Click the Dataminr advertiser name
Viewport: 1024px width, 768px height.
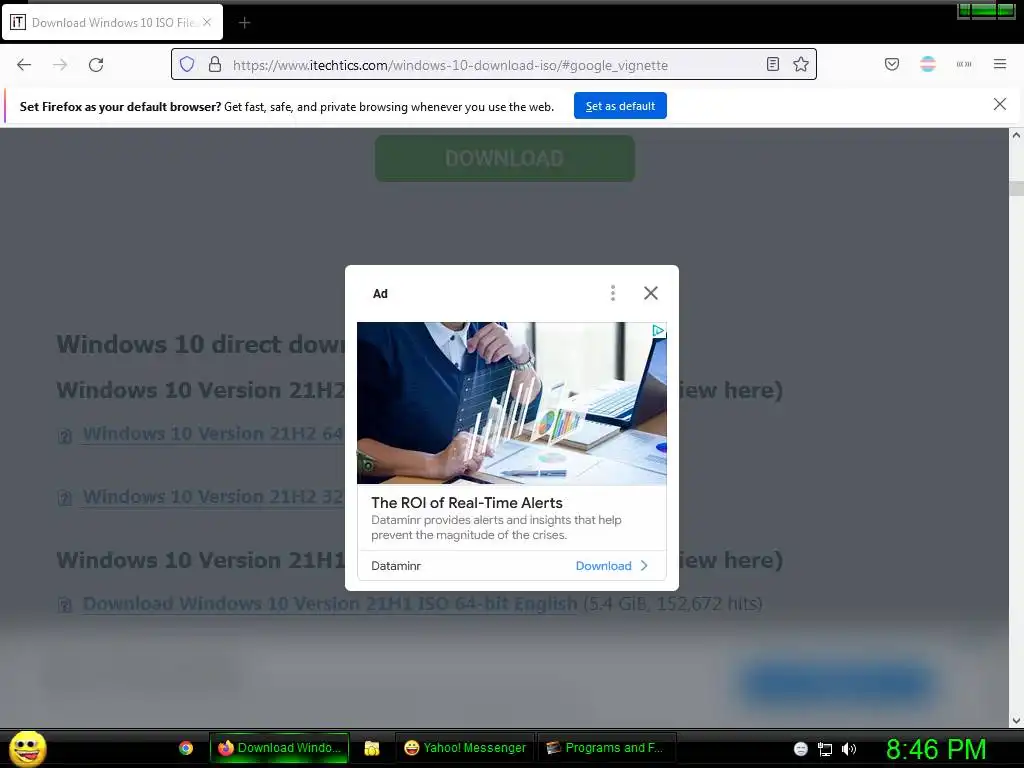tap(396, 566)
